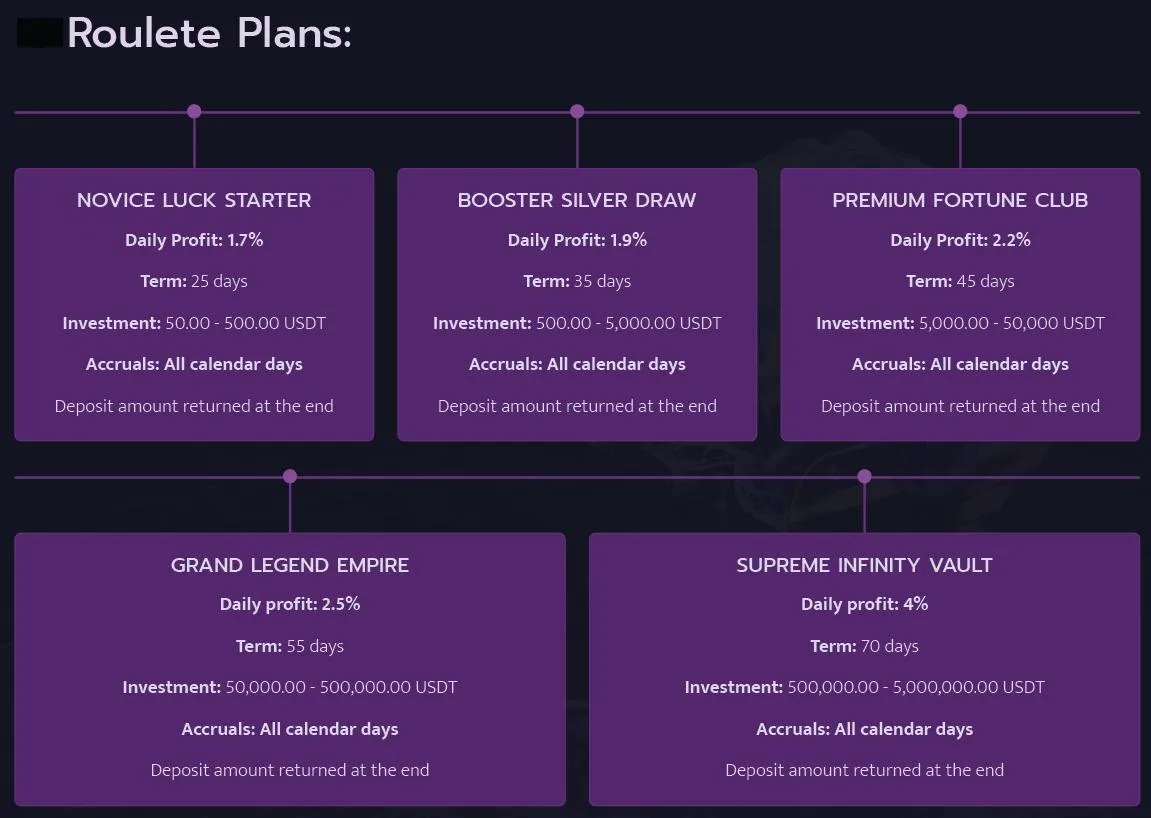
Task: Click Daily profit 2.5% in Grand Legend card
Action: tap(290, 604)
